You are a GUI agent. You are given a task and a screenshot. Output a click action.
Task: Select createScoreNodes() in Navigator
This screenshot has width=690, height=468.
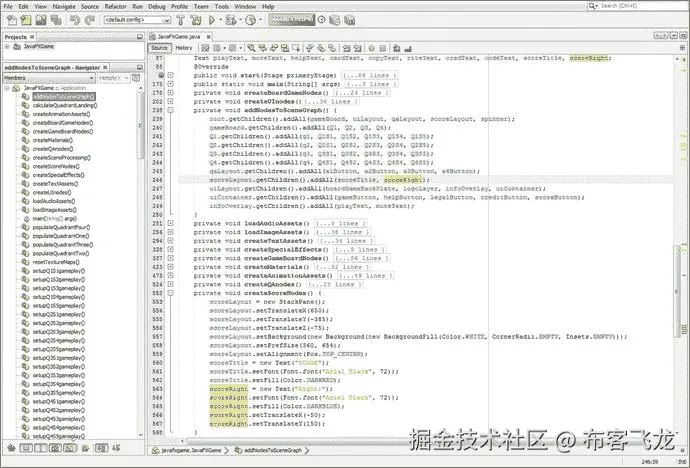click(56, 166)
